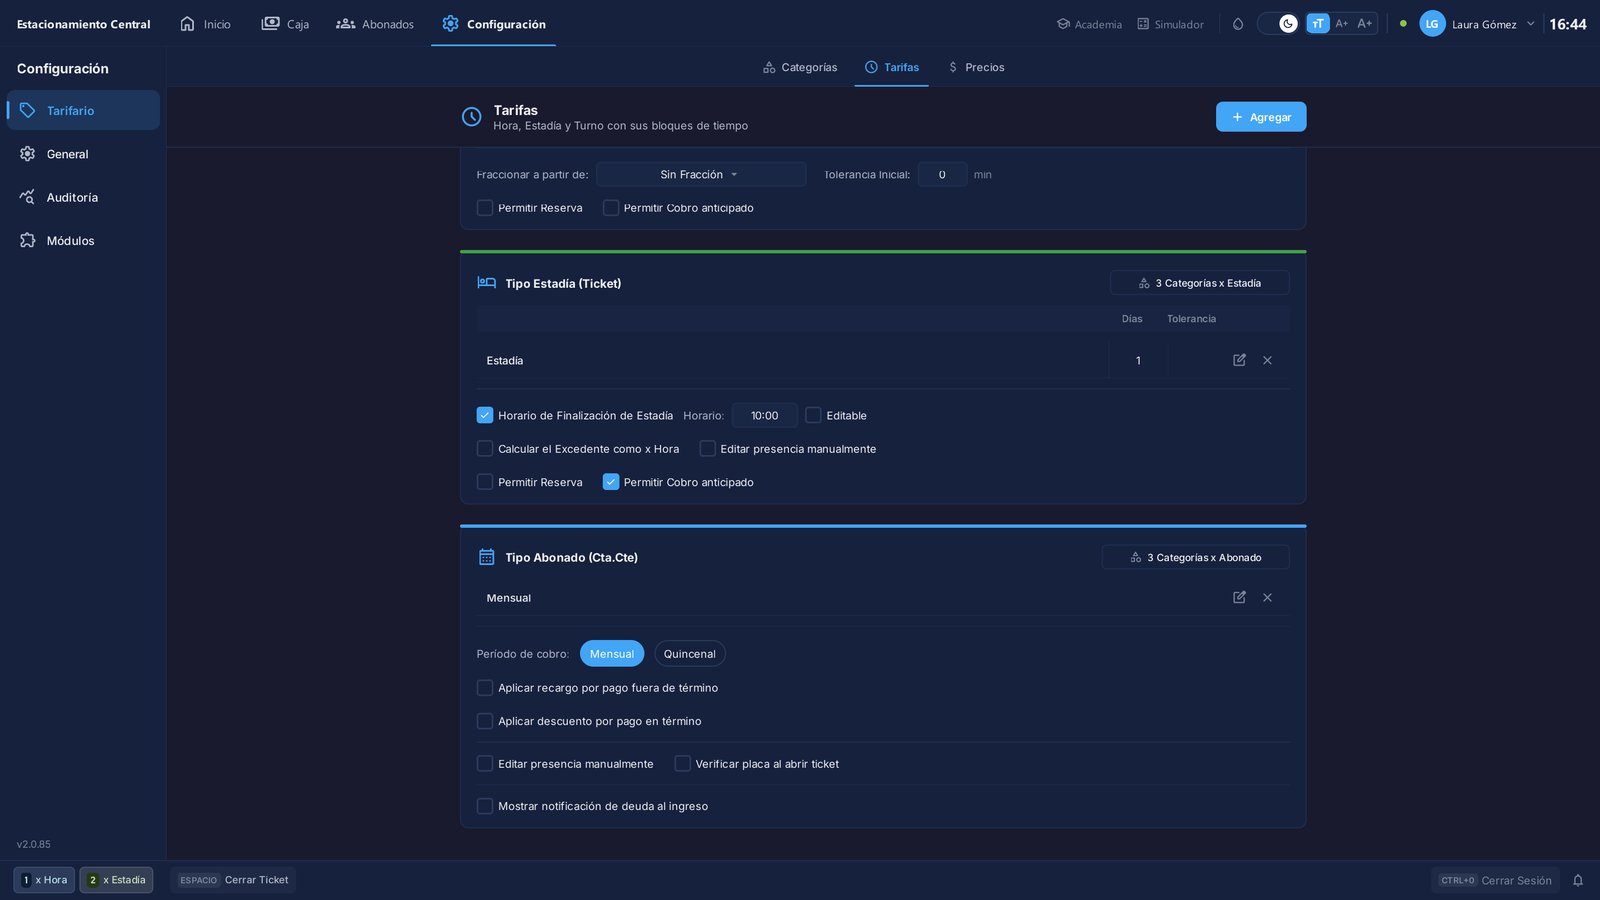Viewport: 1600px width, 900px height.
Task: Open the Simulador link
Action: pos(1170,24)
